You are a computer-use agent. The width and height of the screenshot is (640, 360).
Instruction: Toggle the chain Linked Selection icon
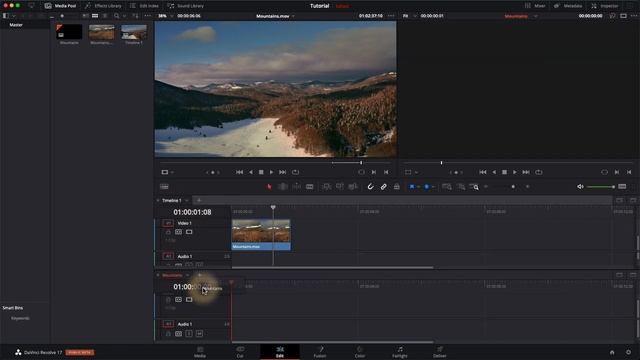coord(384,187)
